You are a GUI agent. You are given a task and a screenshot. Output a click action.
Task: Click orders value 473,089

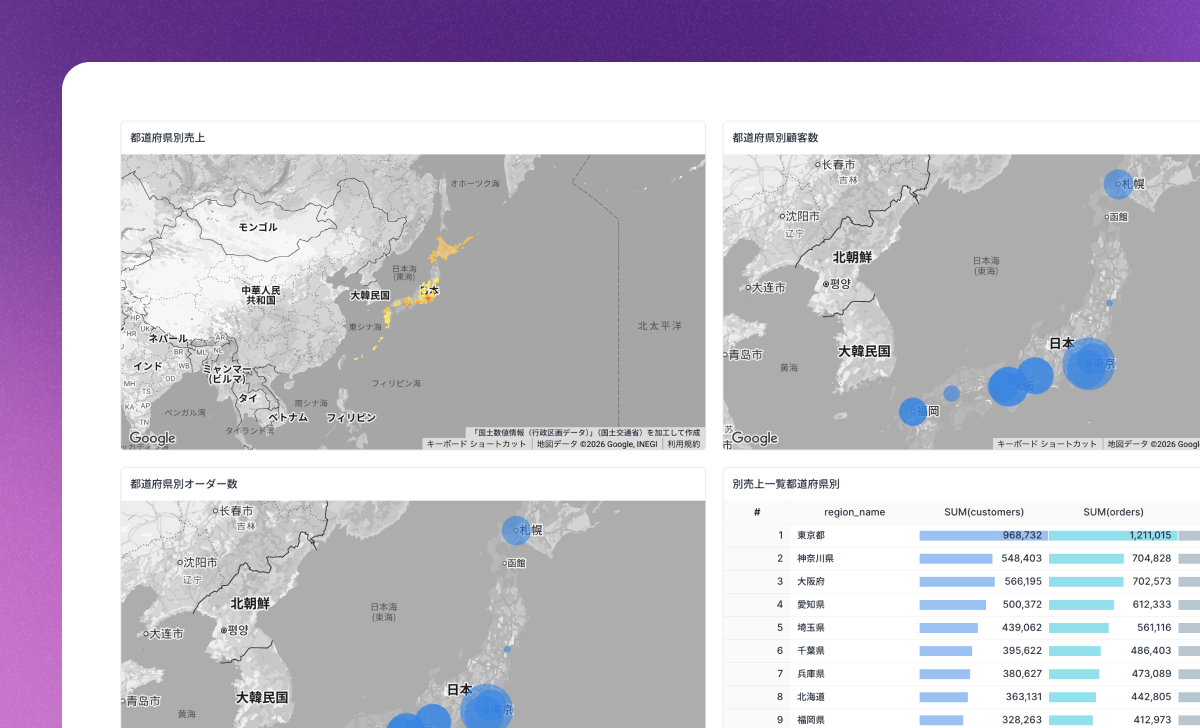(1151, 673)
